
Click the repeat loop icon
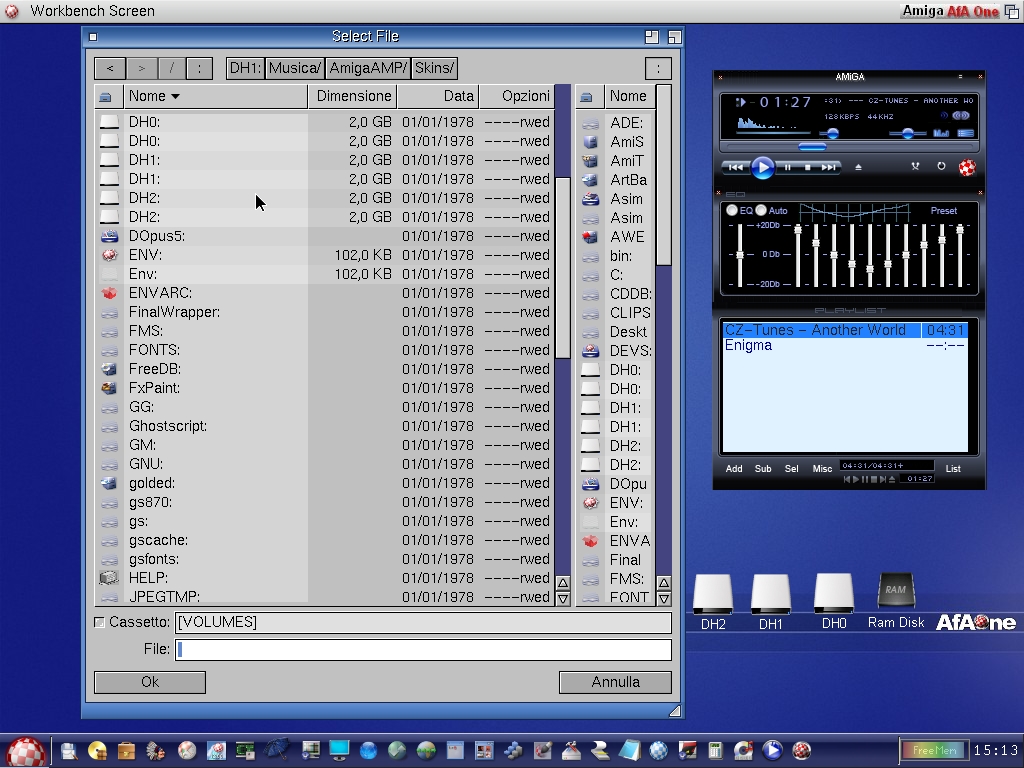(x=941, y=167)
